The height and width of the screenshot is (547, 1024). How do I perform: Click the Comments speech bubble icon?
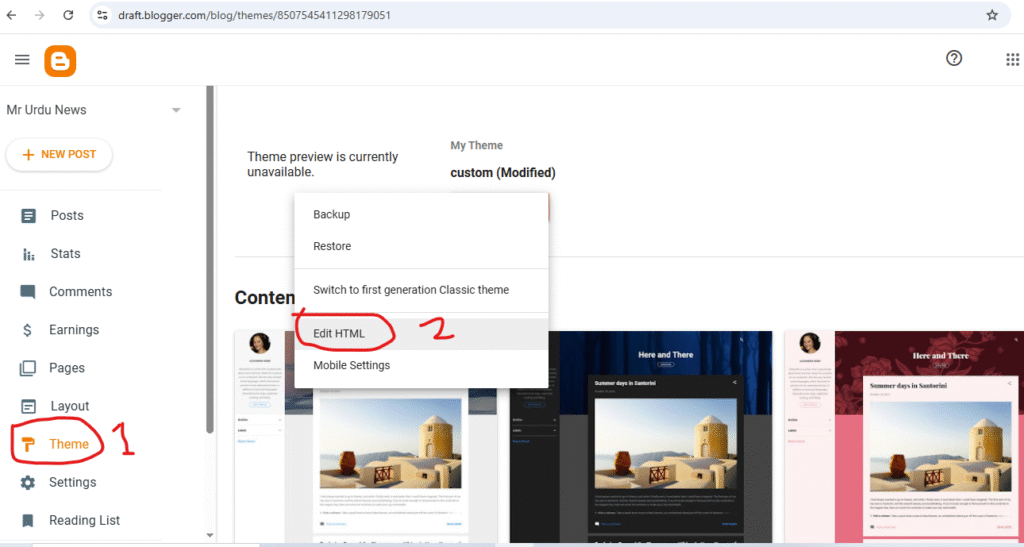point(27,292)
